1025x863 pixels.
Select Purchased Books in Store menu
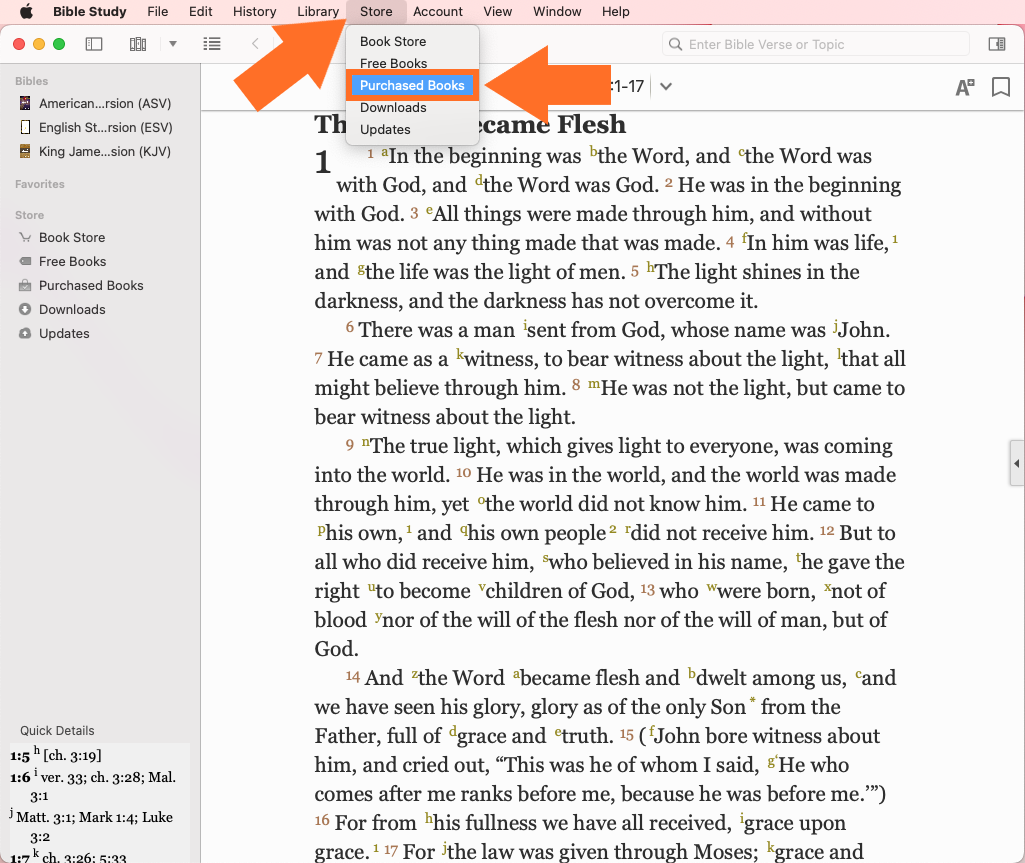pyautogui.click(x=412, y=86)
